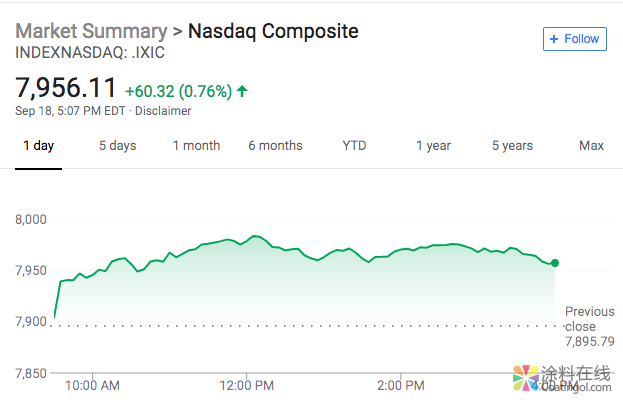Click the Nasdaq Composite title

click(275, 31)
